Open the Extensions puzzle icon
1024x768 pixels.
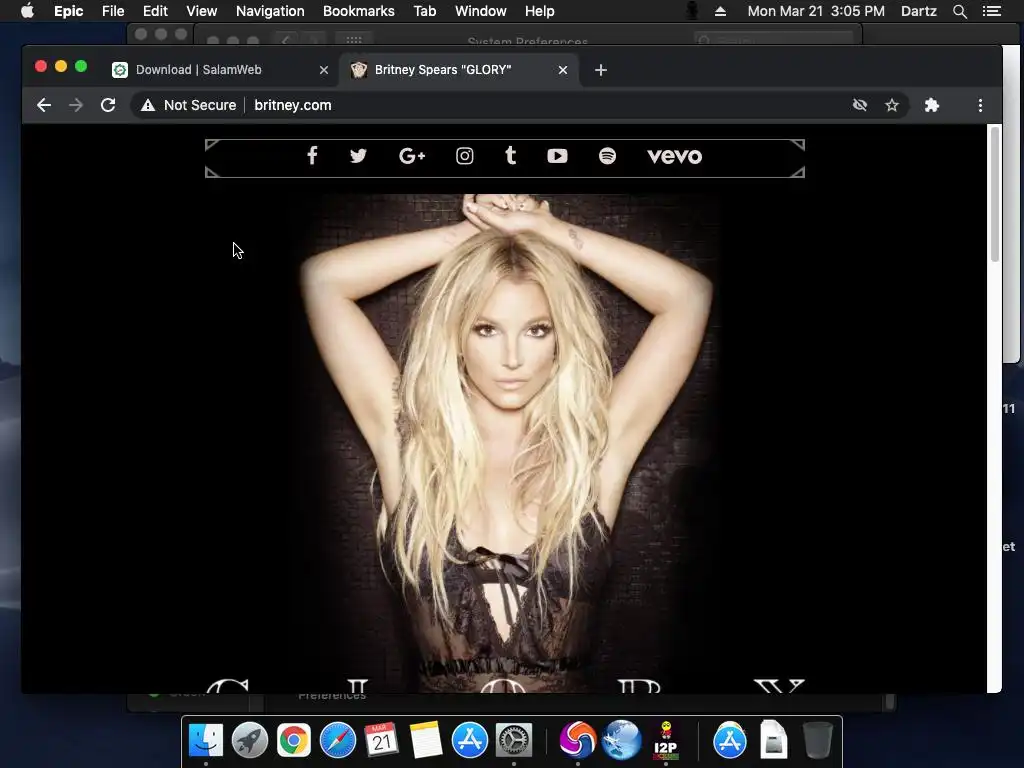click(x=932, y=105)
